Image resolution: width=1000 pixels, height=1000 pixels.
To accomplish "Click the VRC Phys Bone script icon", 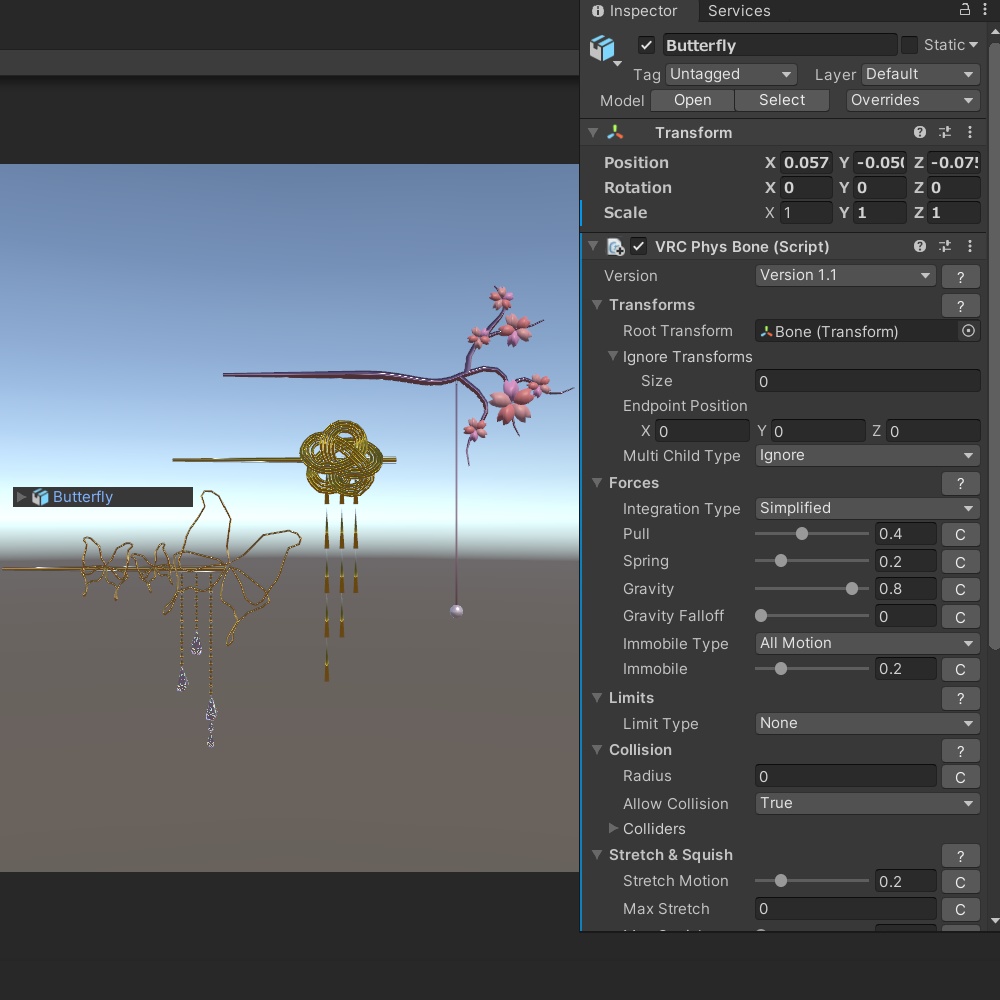I will click(615, 247).
